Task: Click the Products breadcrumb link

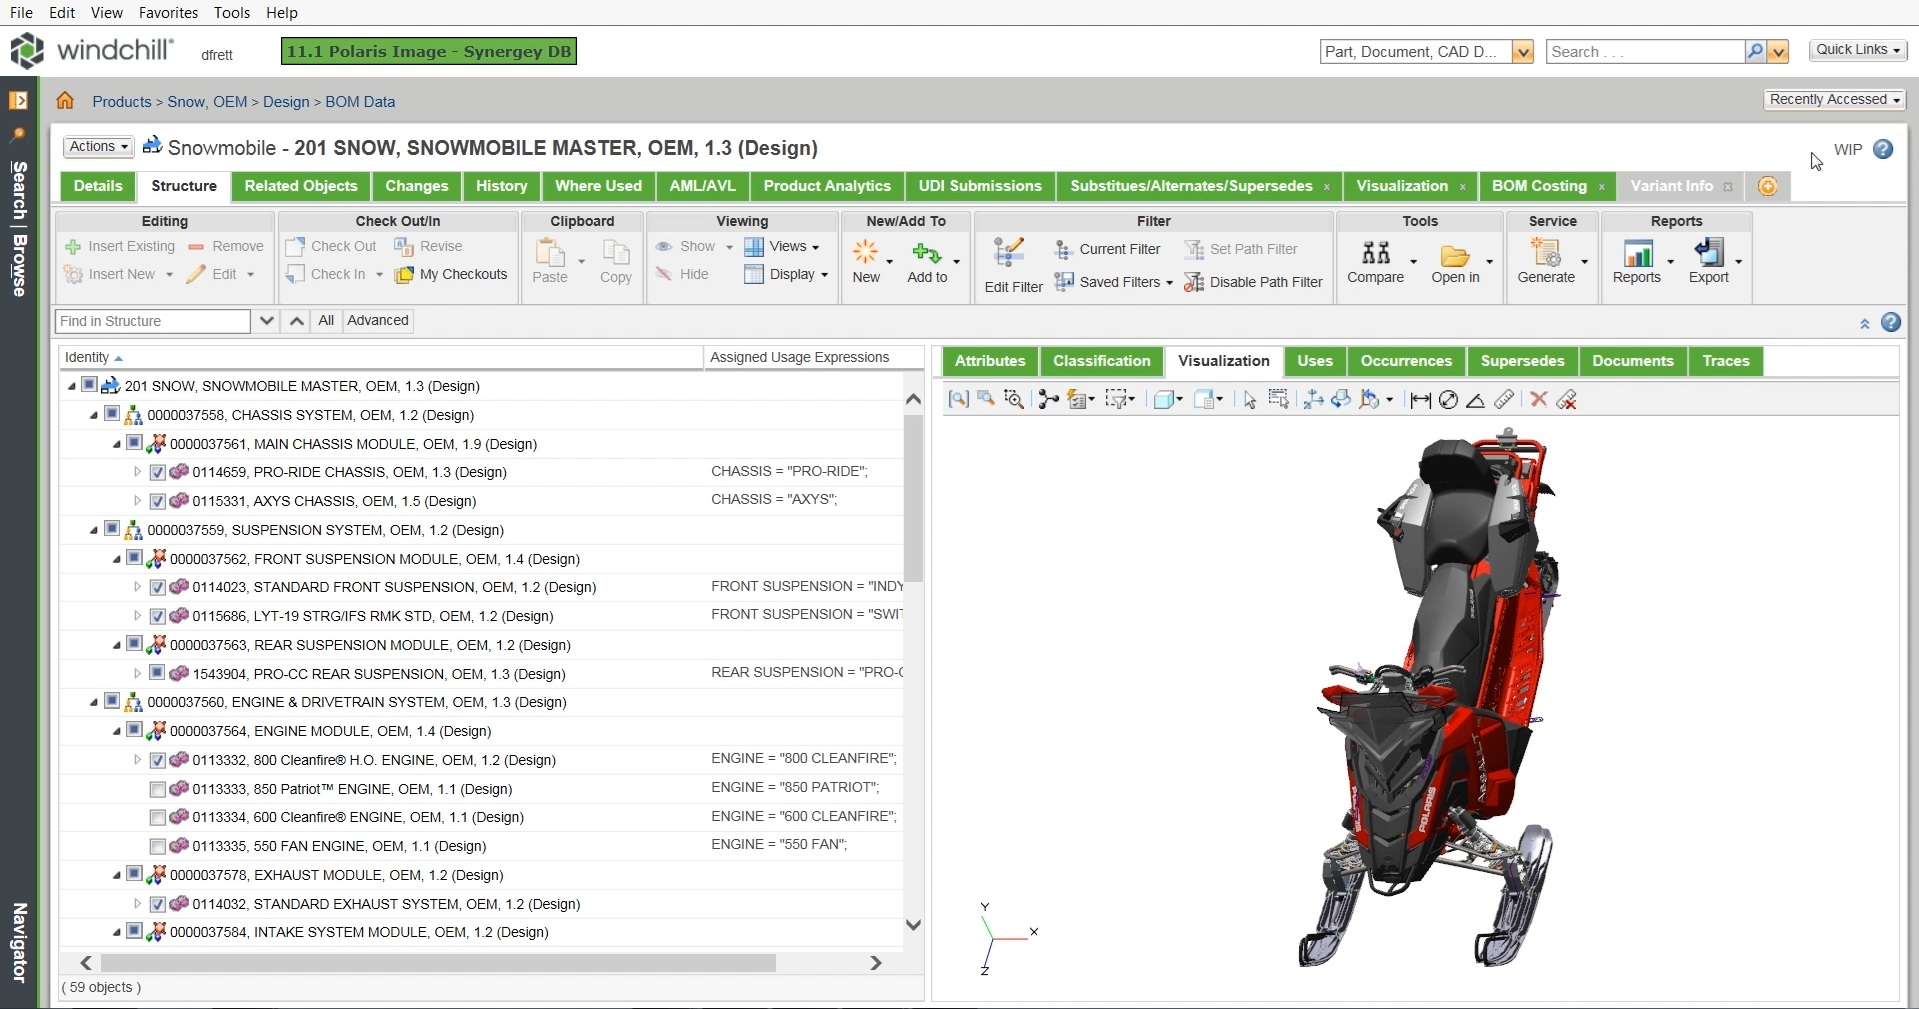Action: click(x=122, y=102)
